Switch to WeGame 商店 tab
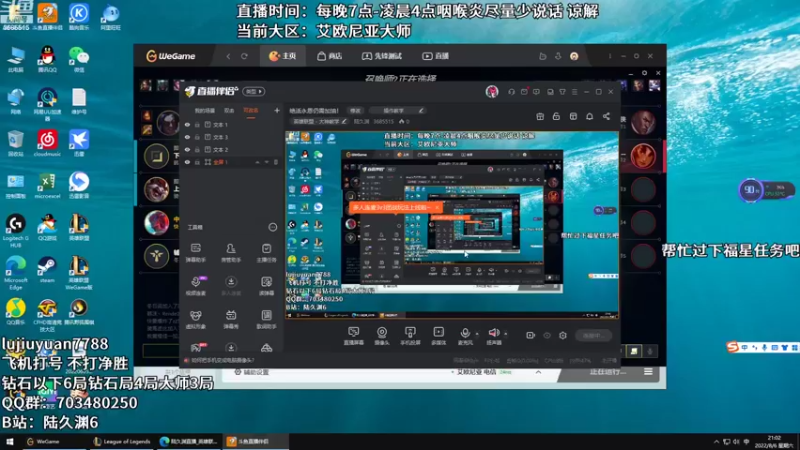The height and width of the screenshot is (450, 800). [330, 56]
